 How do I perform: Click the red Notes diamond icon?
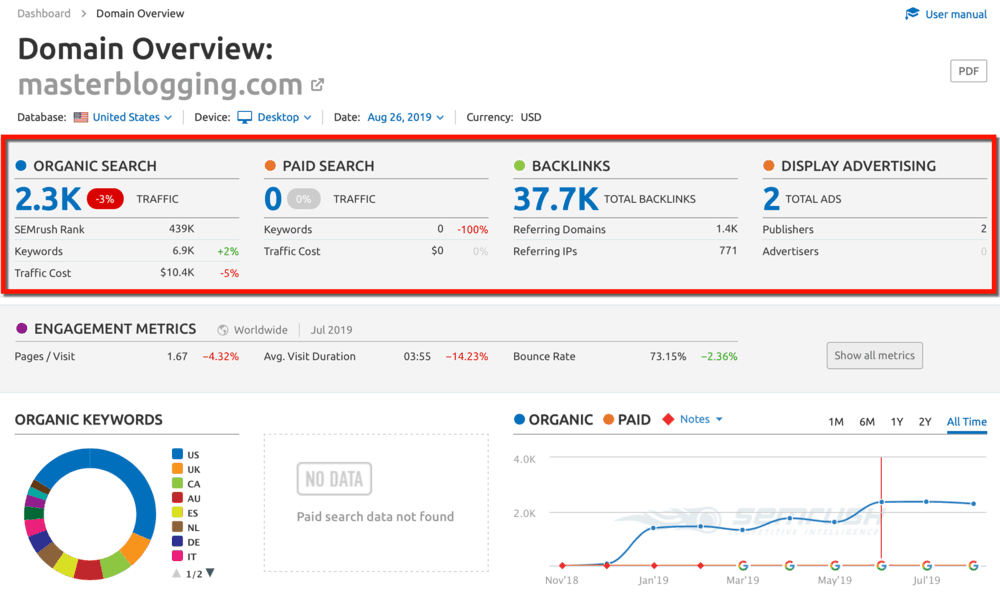tap(668, 419)
